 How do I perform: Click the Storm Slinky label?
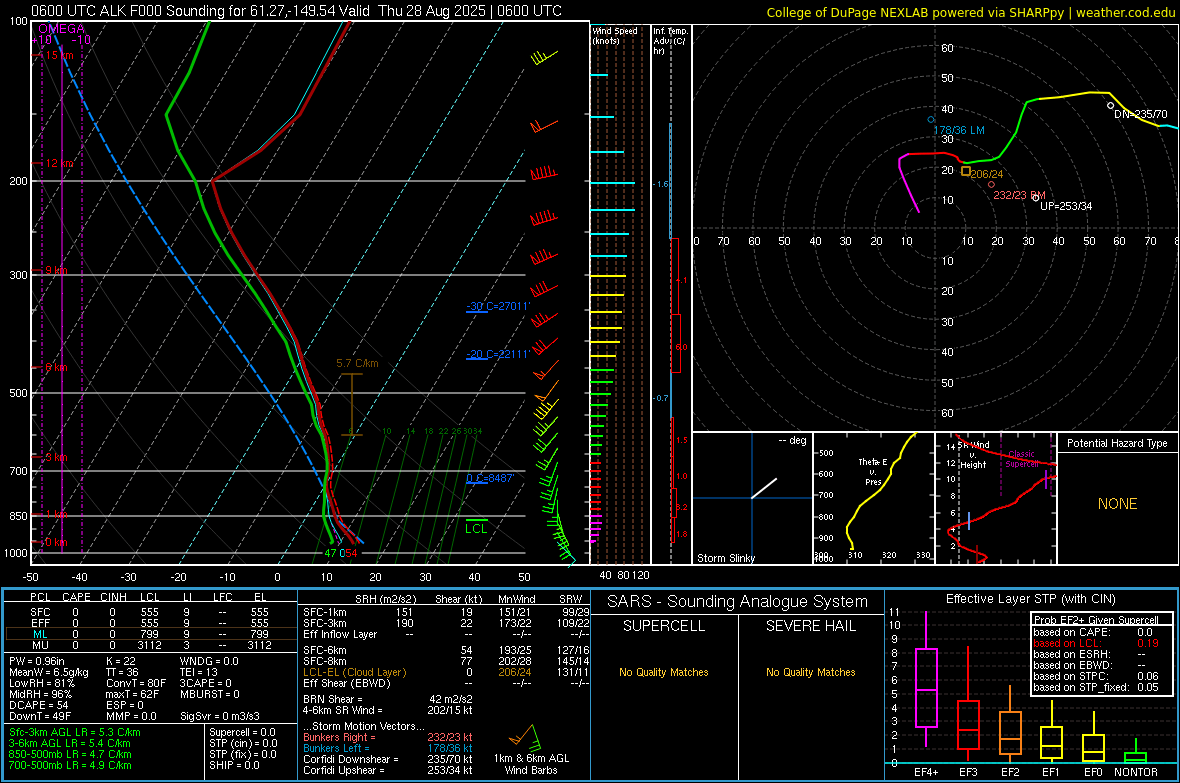[x=725, y=558]
